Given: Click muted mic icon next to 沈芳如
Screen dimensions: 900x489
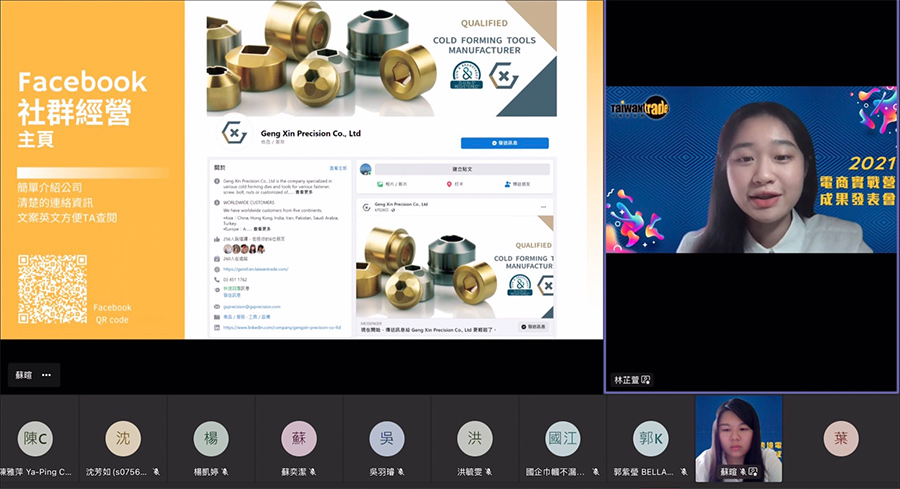Looking at the screenshot, I should point(156,472).
